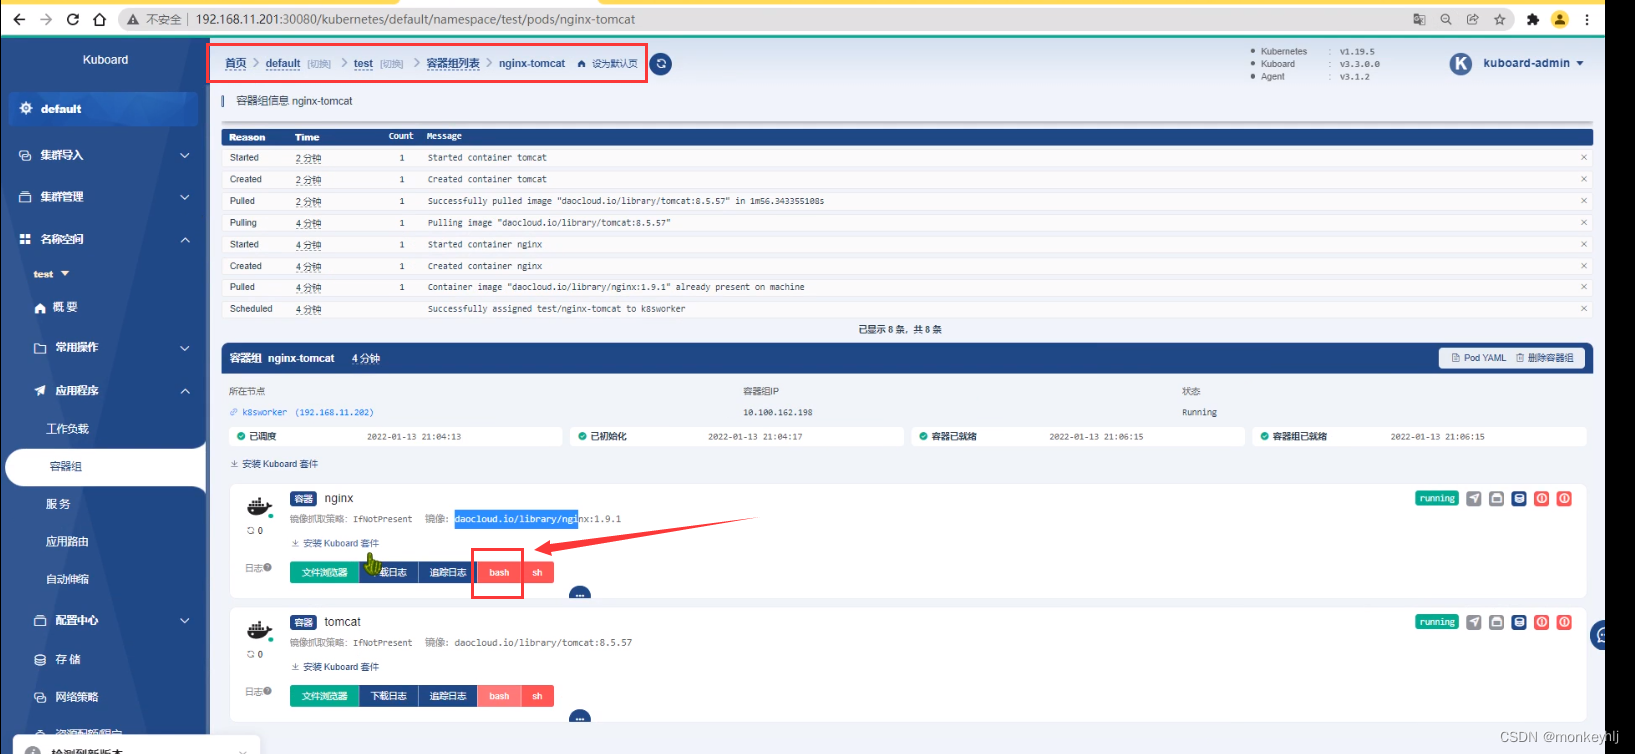Click the log help icon in nginx card

(268, 568)
